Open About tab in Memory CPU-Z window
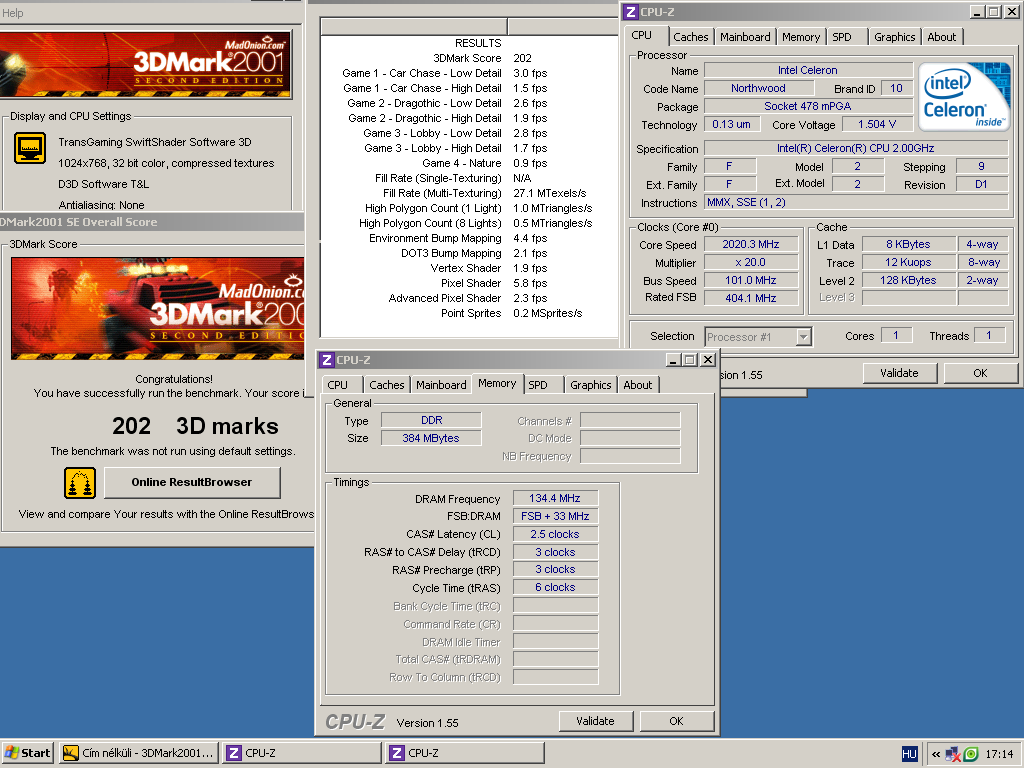This screenshot has height=768, width=1024. click(637, 385)
